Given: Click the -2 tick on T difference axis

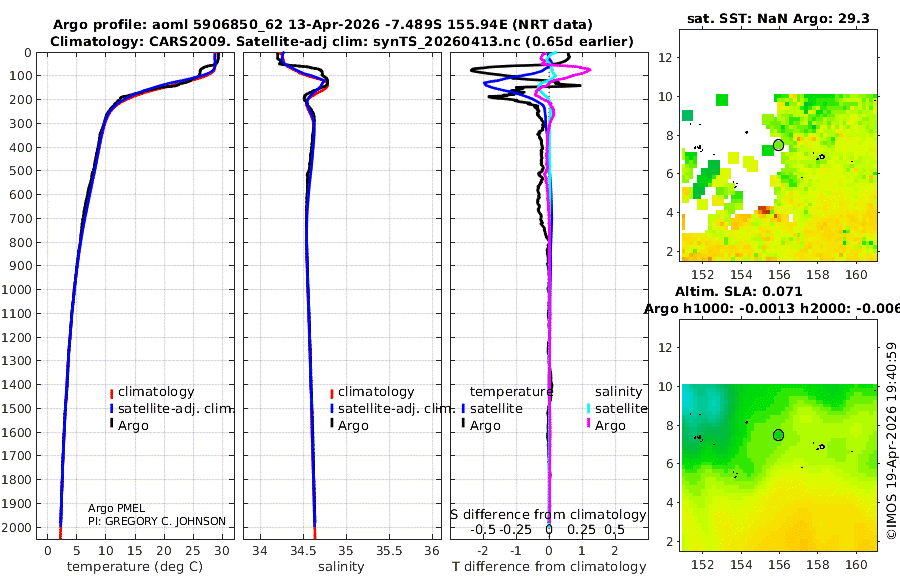Looking at the screenshot, I should [x=483, y=551].
